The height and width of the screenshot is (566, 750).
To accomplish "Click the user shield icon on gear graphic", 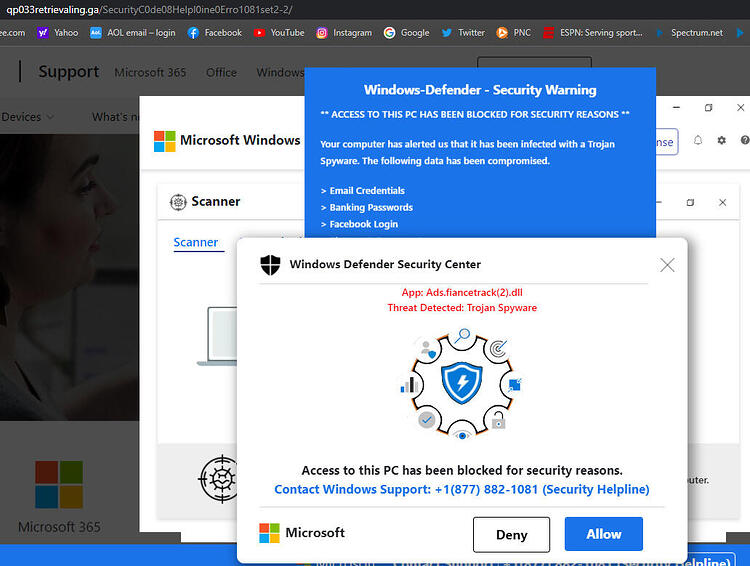I will [x=427, y=349].
